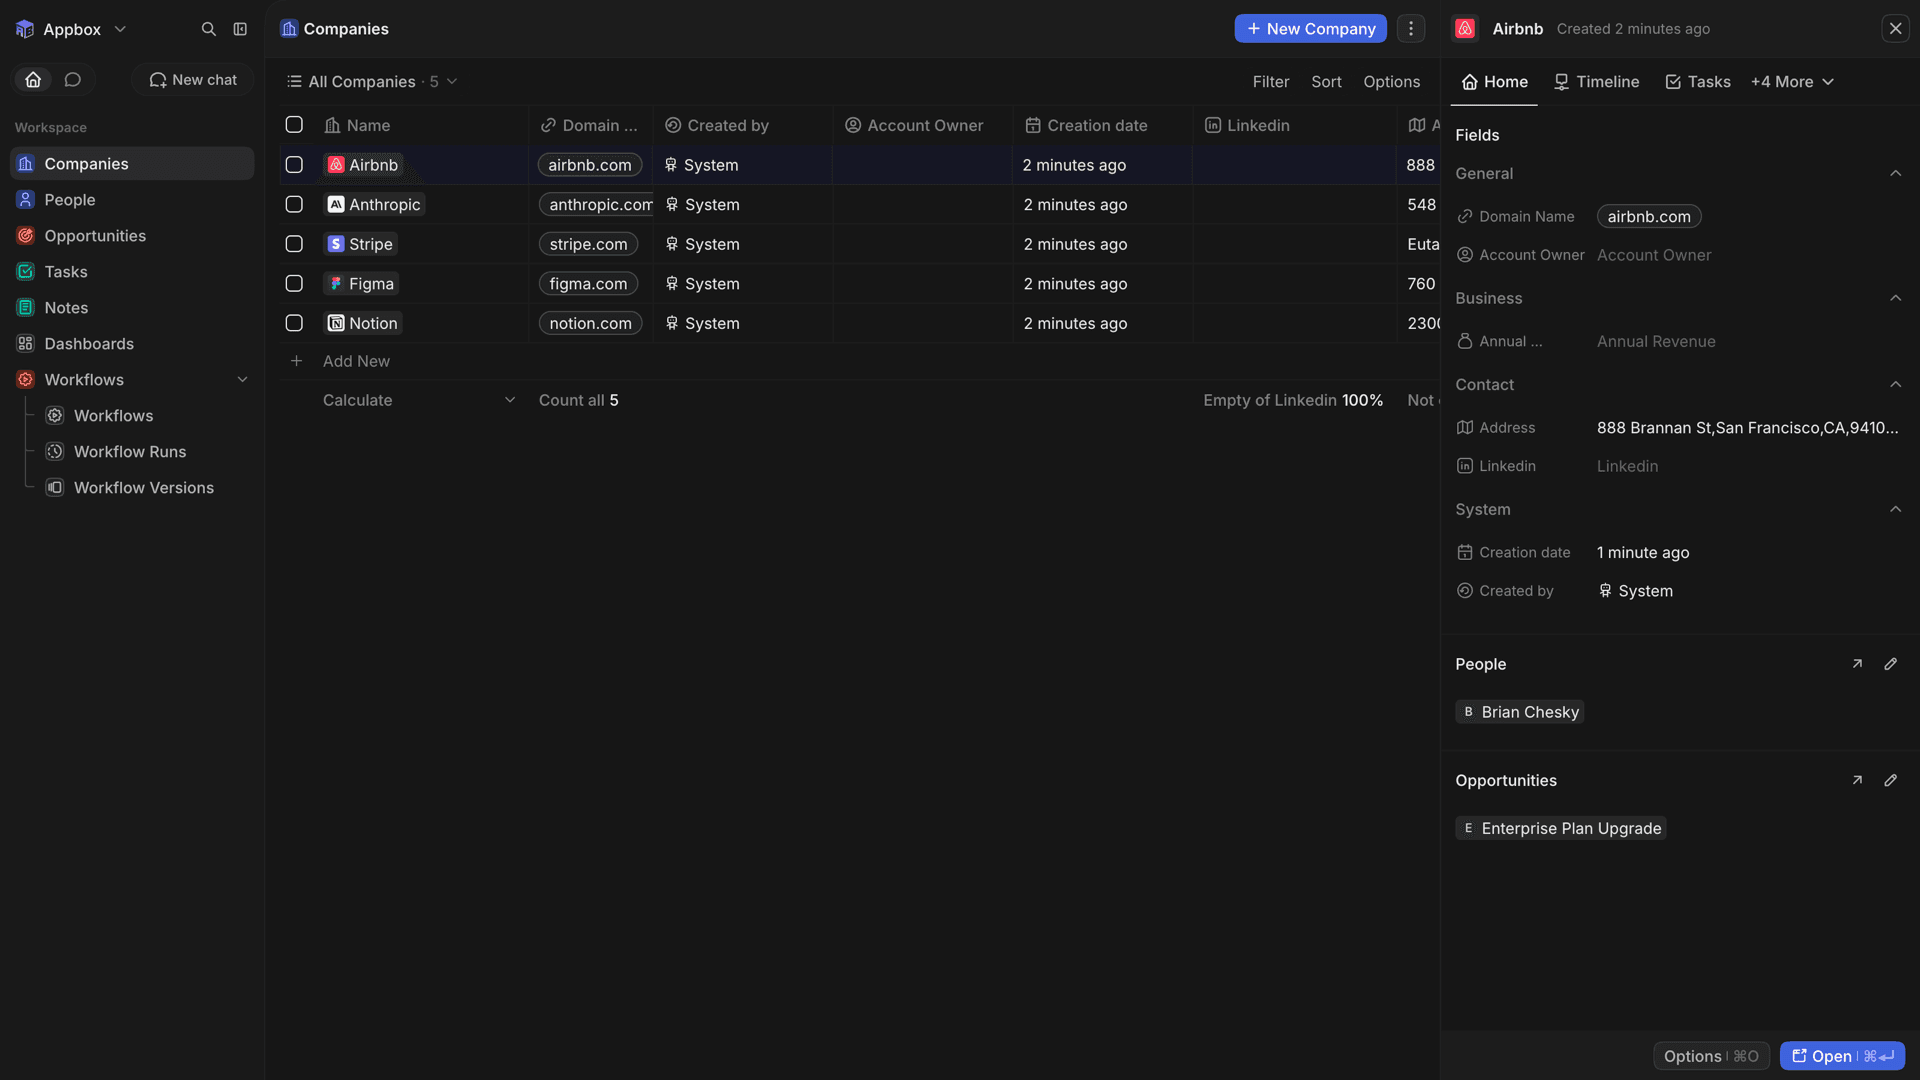Click the Linkedin field placeholder in panel
The width and height of the screenshot is (1920, 1080).
(x=1627, y=466)
